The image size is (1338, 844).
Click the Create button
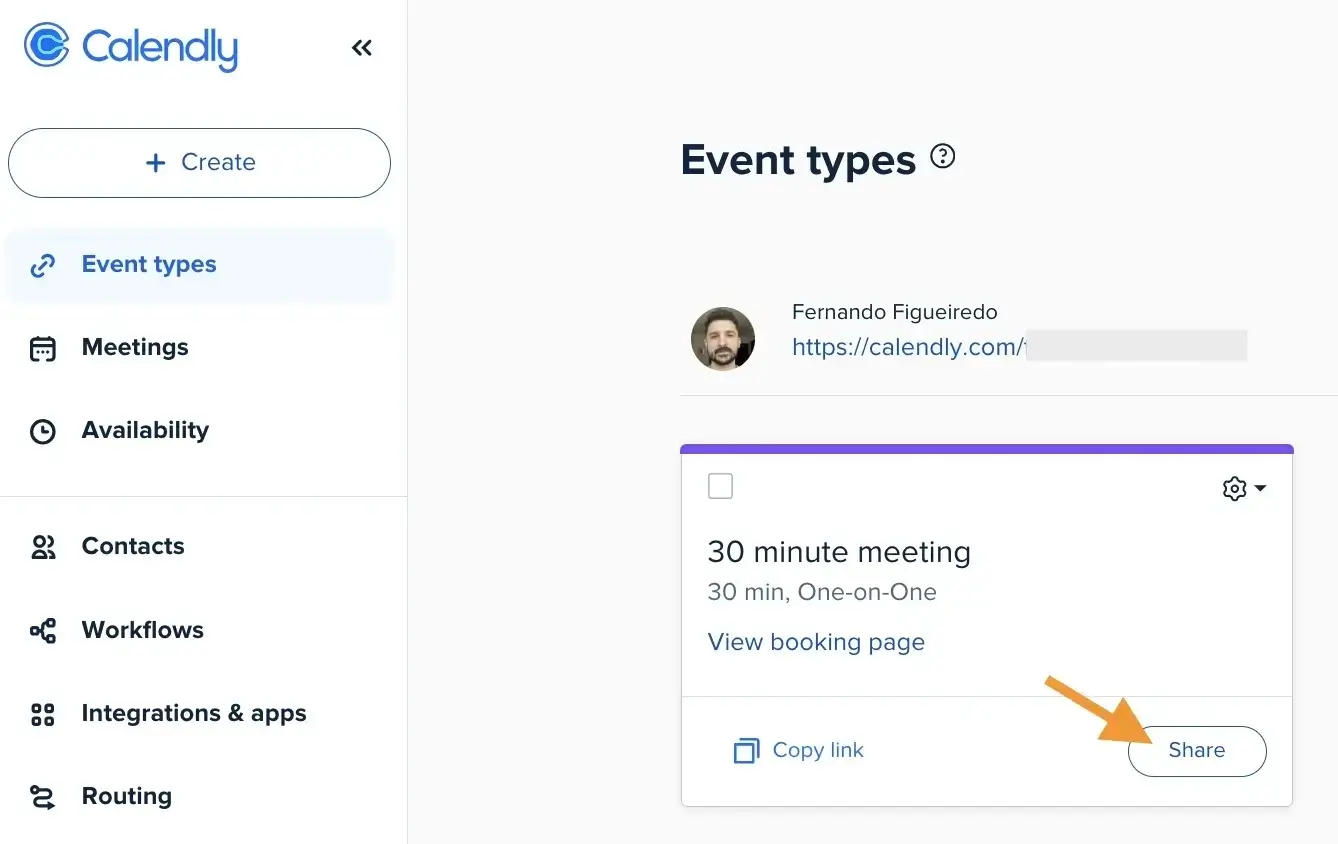pyautogui.click(x=199, y=162)
